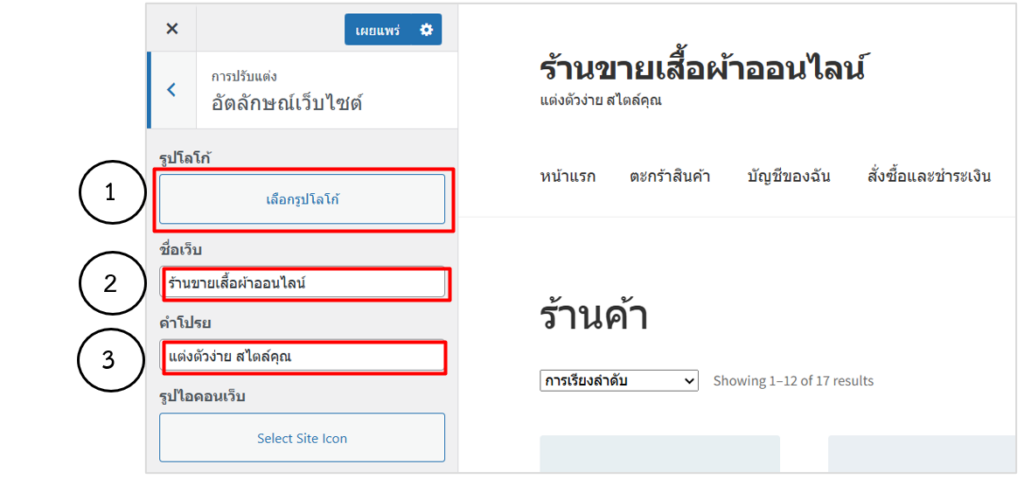Open the การเรียงลำดับ sorting dropdown

[x=618, y=381]
